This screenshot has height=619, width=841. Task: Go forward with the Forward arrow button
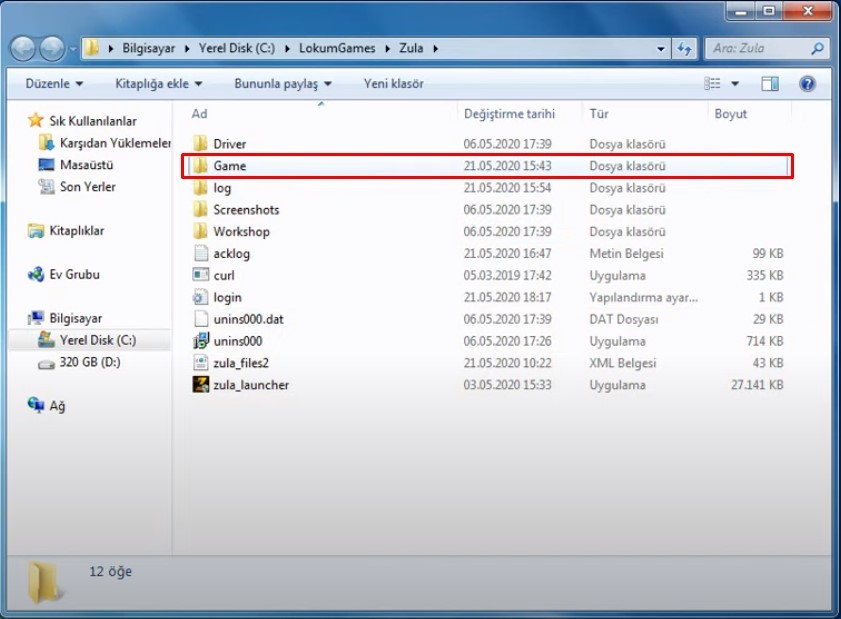point(52,49)
